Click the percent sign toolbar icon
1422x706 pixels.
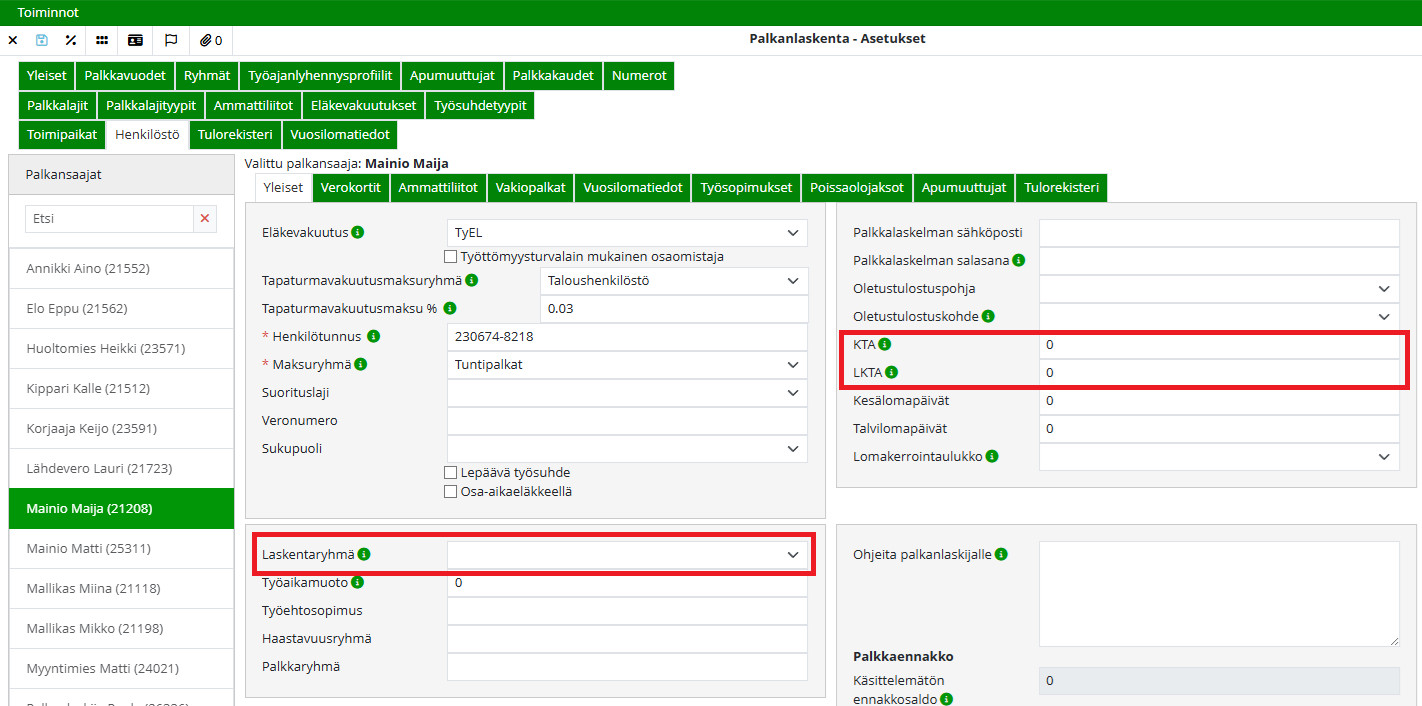69,40
